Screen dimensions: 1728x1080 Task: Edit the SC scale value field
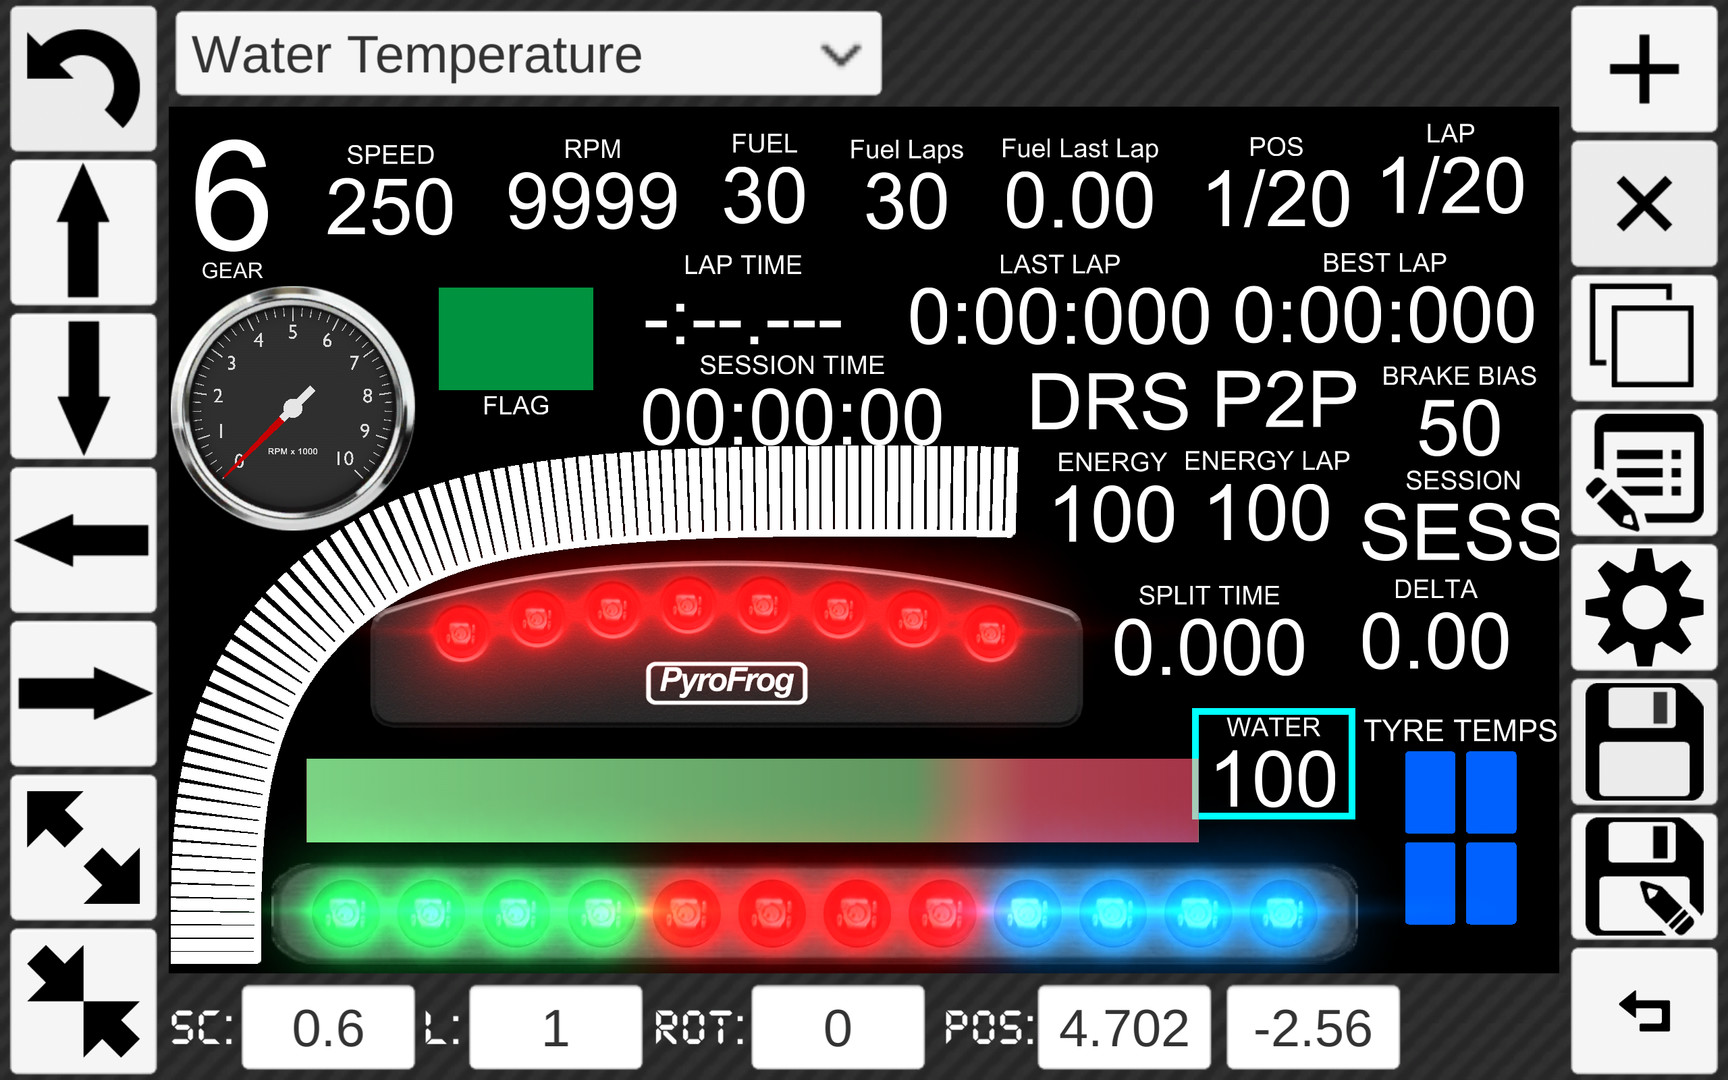click(328, 1025)
